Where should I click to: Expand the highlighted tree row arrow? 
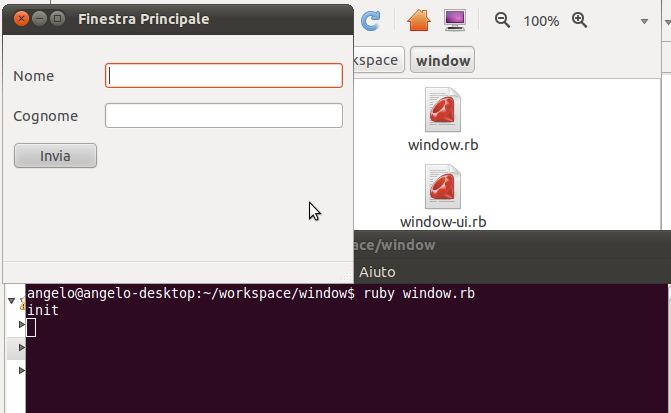point(21,347)
